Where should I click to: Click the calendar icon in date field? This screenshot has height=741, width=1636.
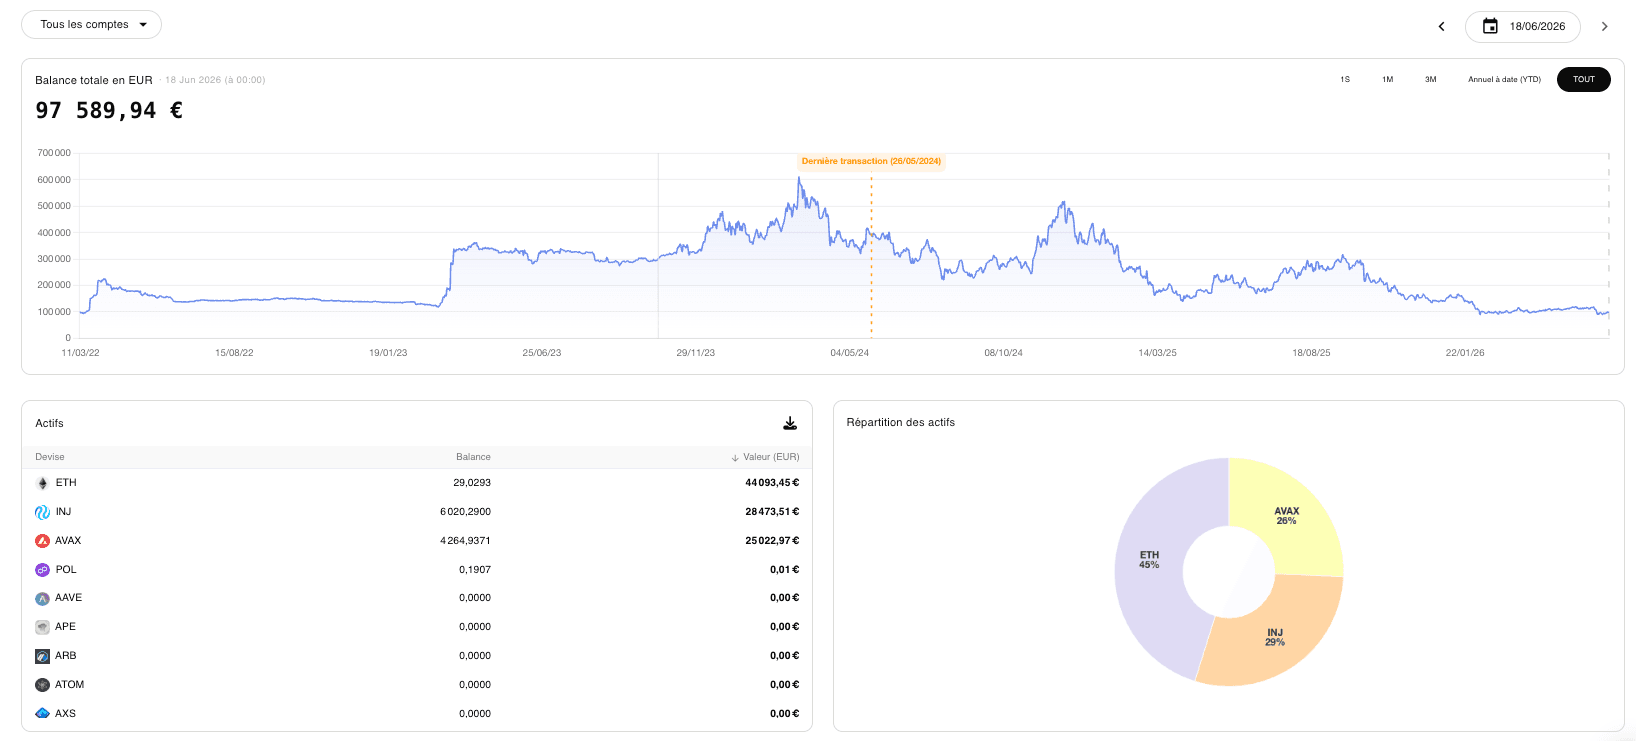point(1490,27)
